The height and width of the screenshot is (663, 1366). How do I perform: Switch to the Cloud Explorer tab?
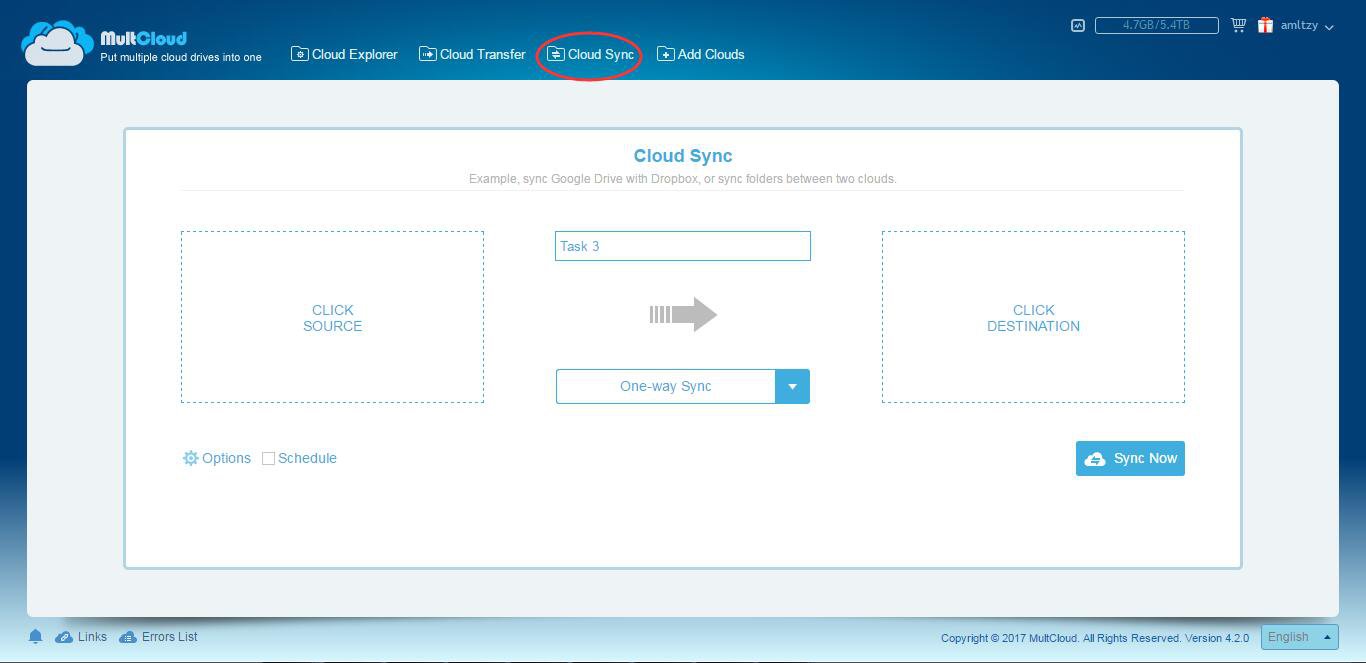(x=344, y=54)
